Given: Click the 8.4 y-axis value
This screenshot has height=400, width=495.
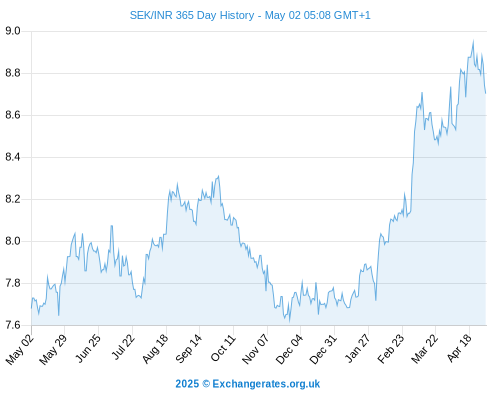Looking at the screenshot, I should pyautogui.click(x=13, y=157).
